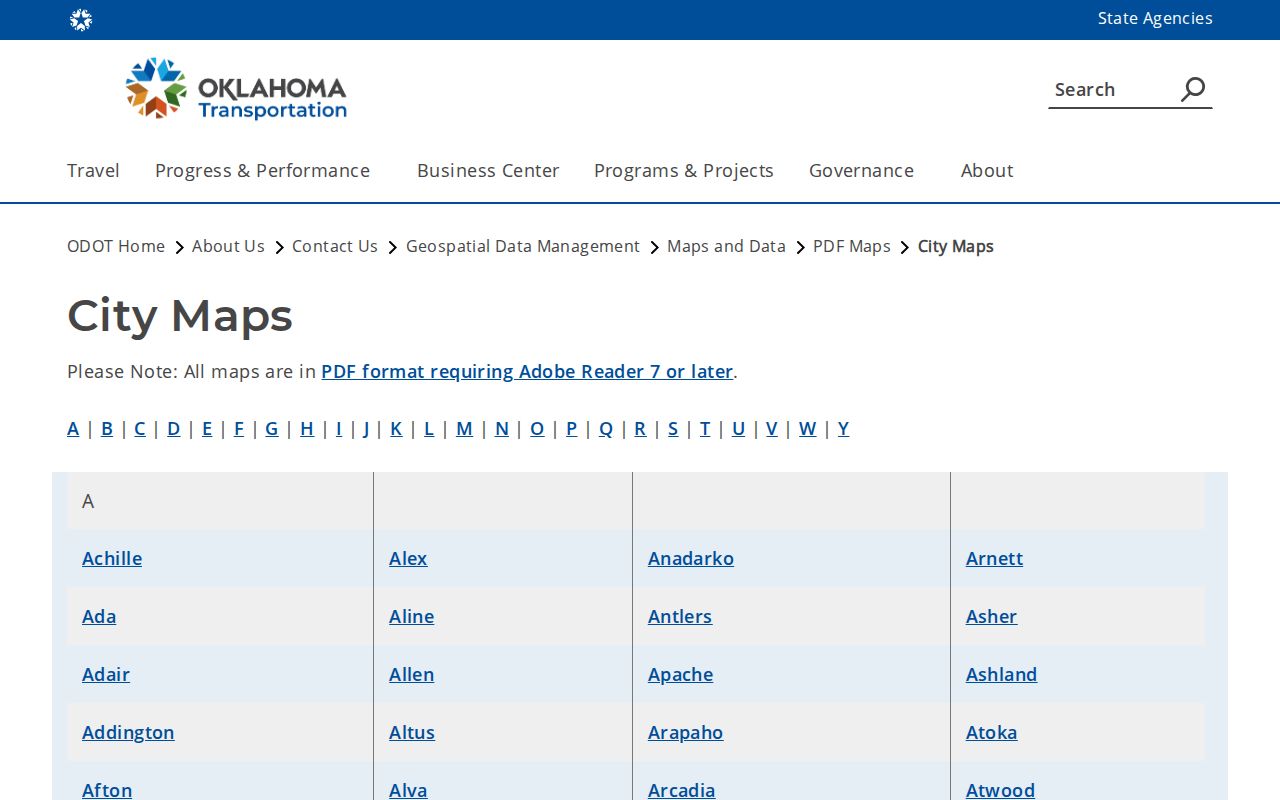This screenshot has width=1280, height=800.
Task: Open the About menu
Action: point(987,170)
